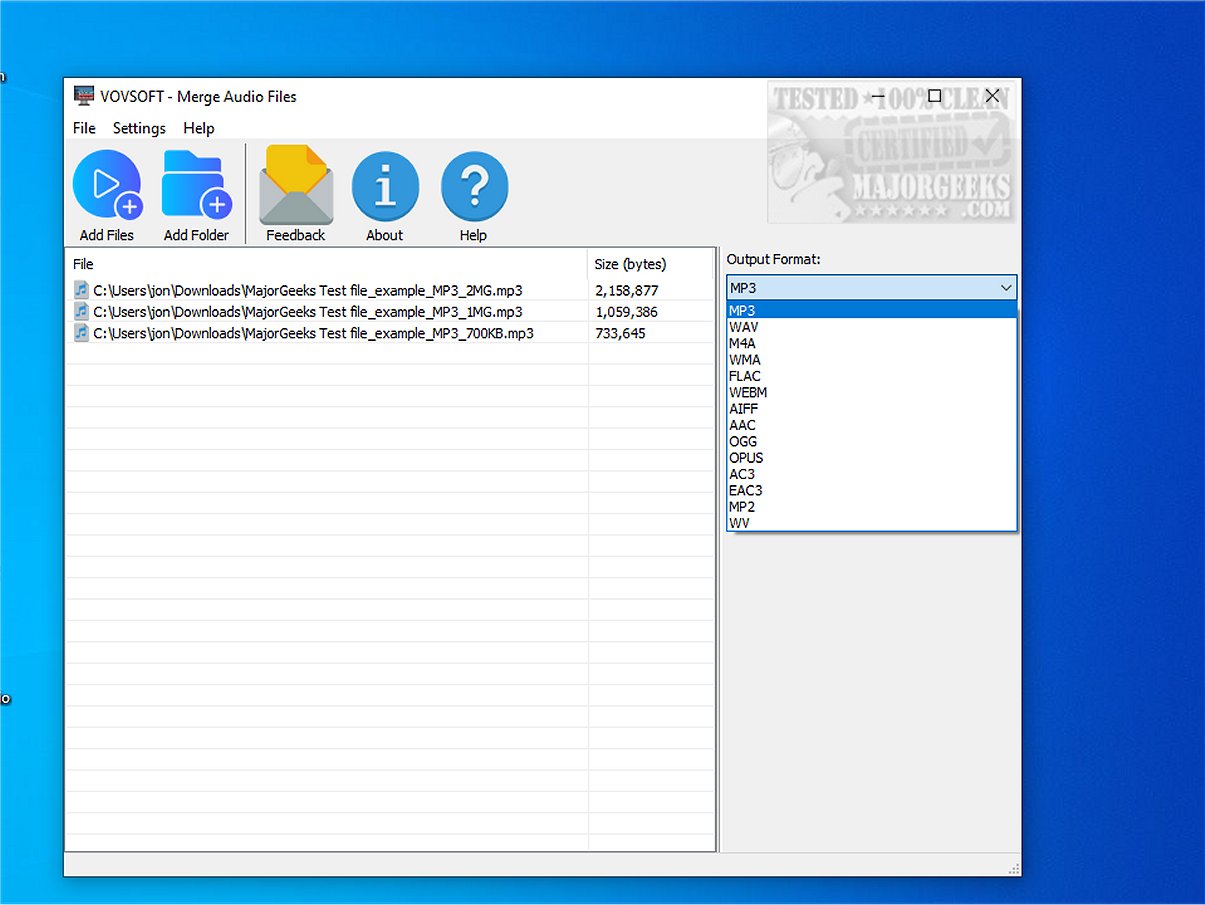Viewport: 1205px width, 905px height.
Task: Choose MP2 output format
Action: click(x=872, y=507)
